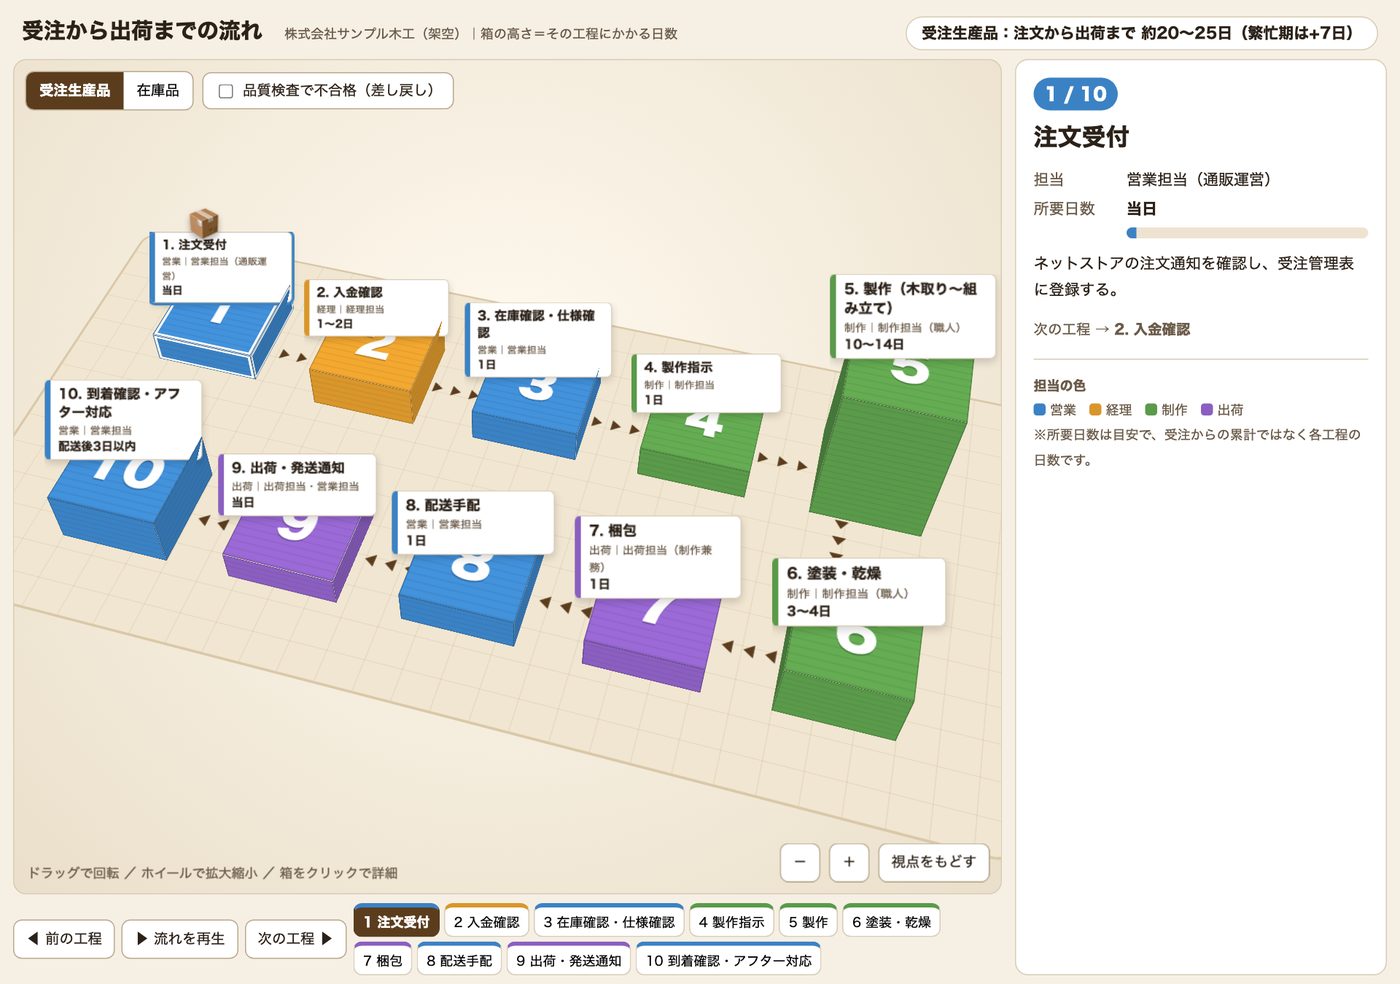Select the 7 梱包 step tab
The image size is (1400, 984).
tap(383, 960)
